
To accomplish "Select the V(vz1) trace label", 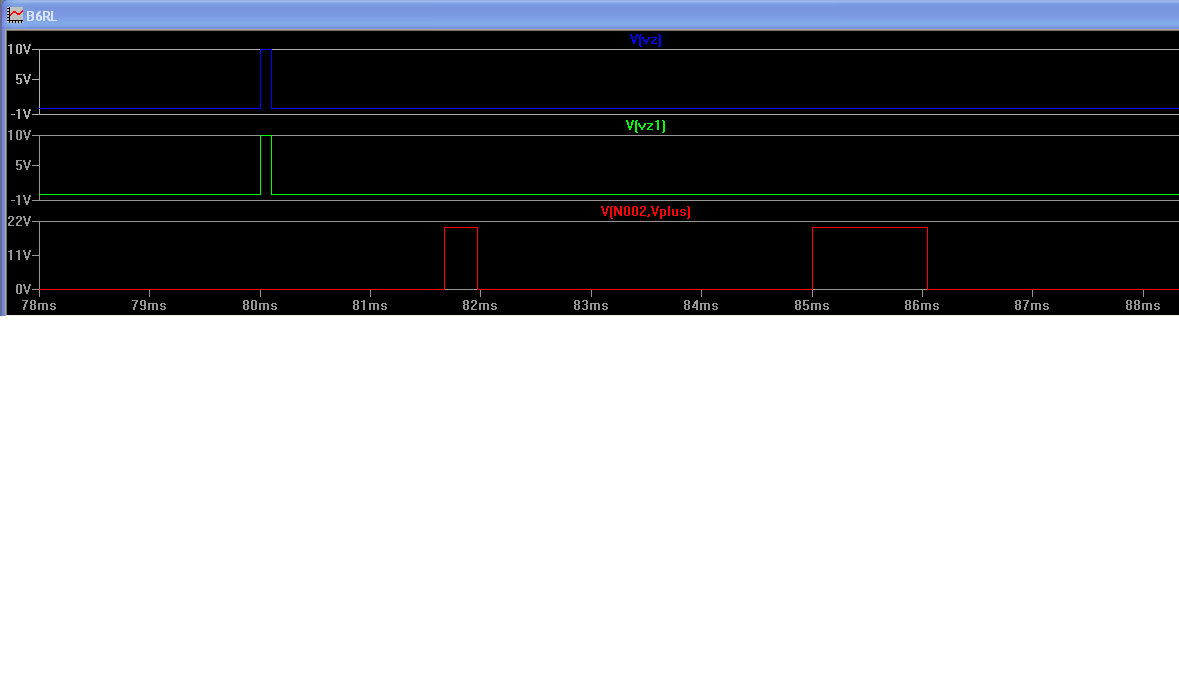I will [x=645, y=126].
